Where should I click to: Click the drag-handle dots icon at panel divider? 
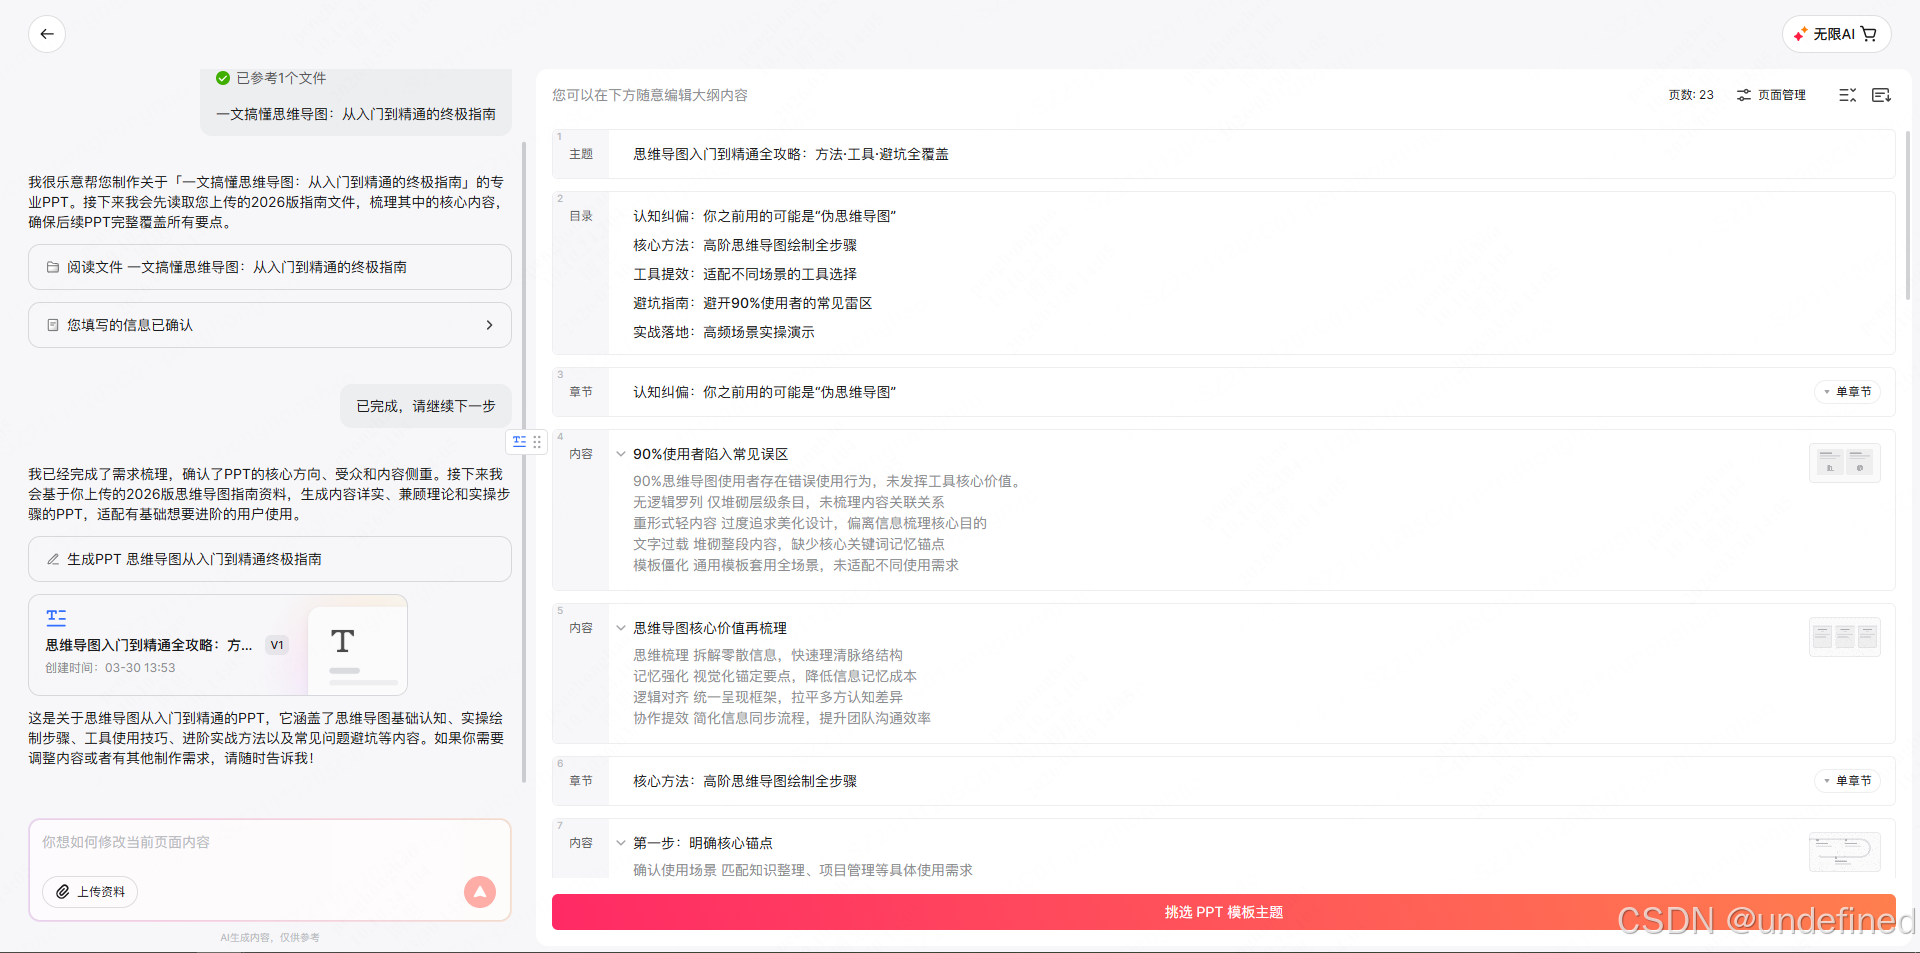coord(537,441)
